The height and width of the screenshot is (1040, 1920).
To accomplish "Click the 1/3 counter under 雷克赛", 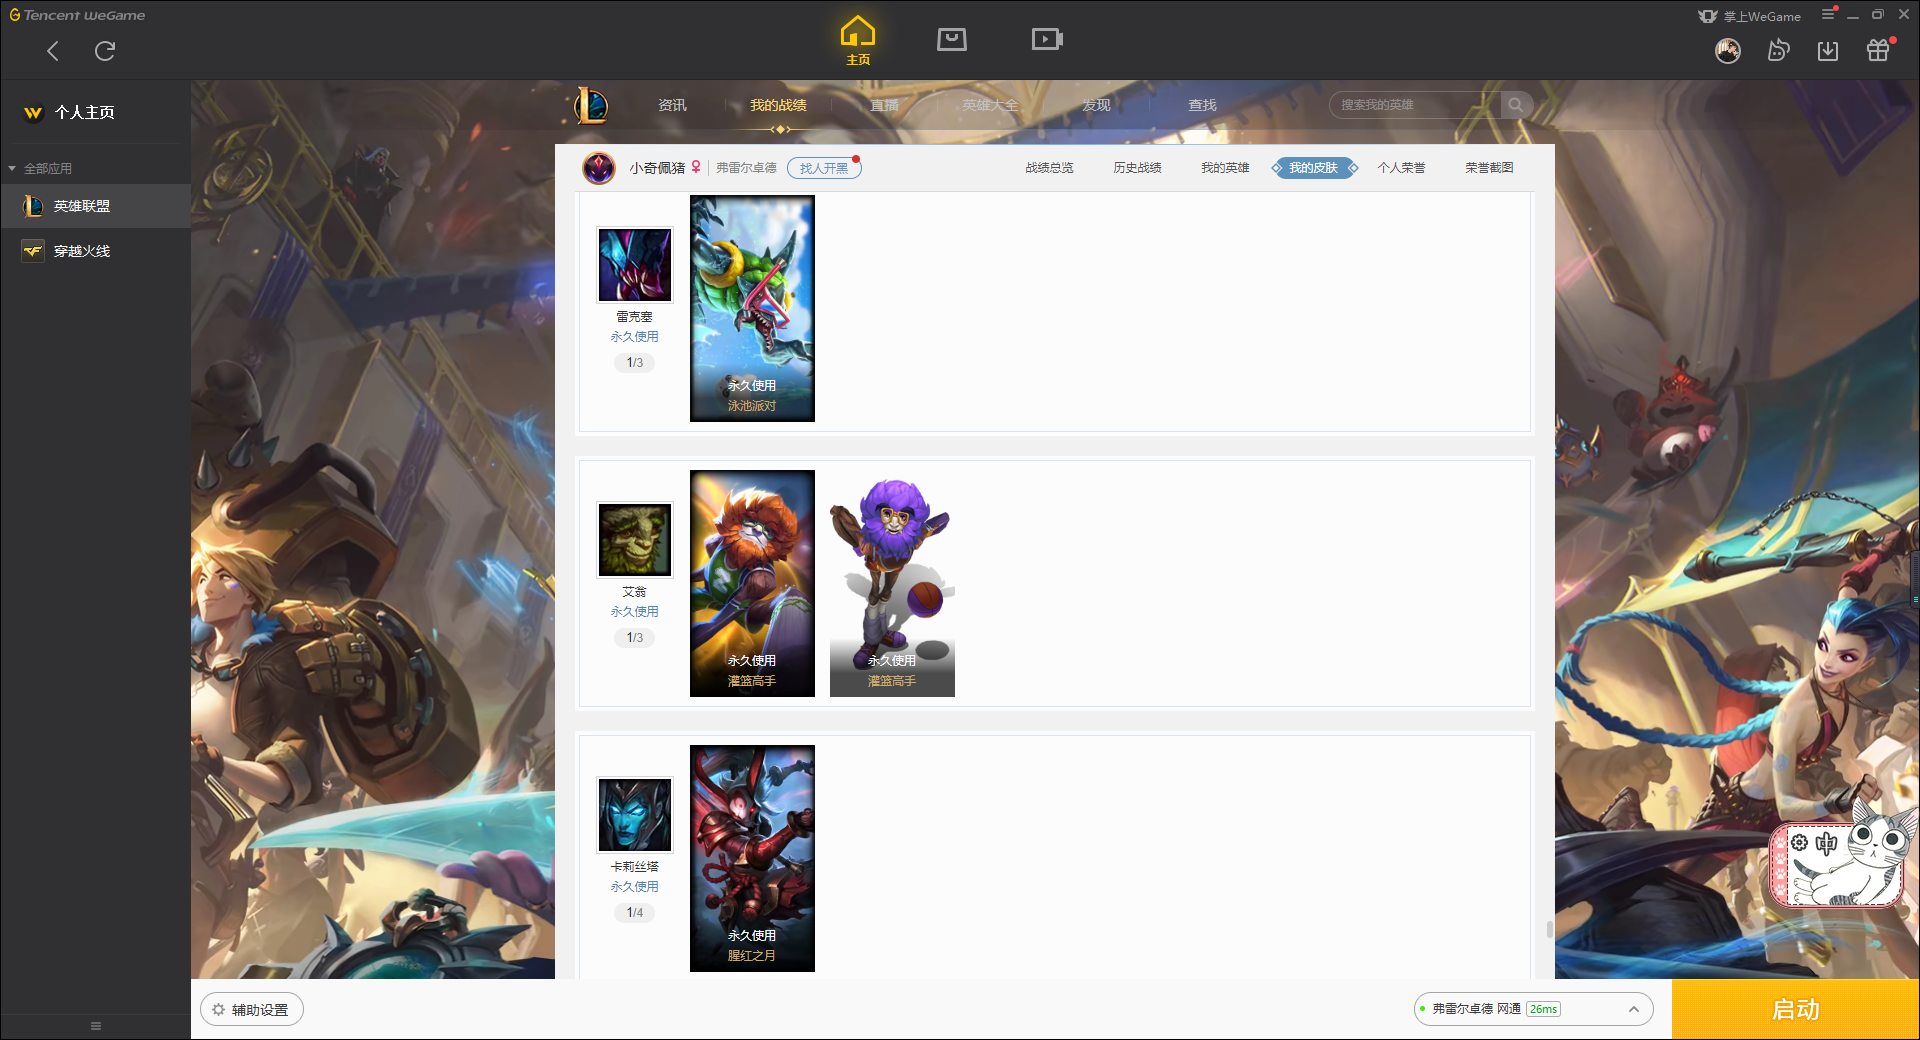I will coord(635,363).
